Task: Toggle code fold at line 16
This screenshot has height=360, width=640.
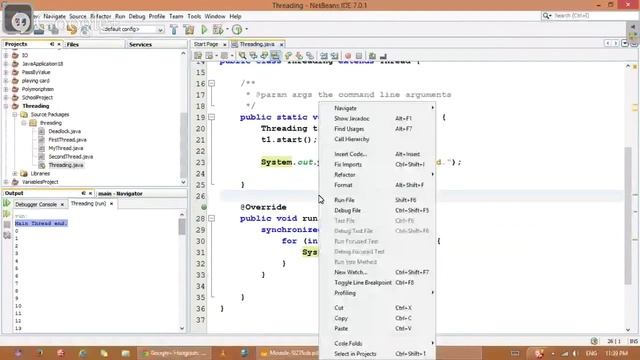Action: click(211, 83)
